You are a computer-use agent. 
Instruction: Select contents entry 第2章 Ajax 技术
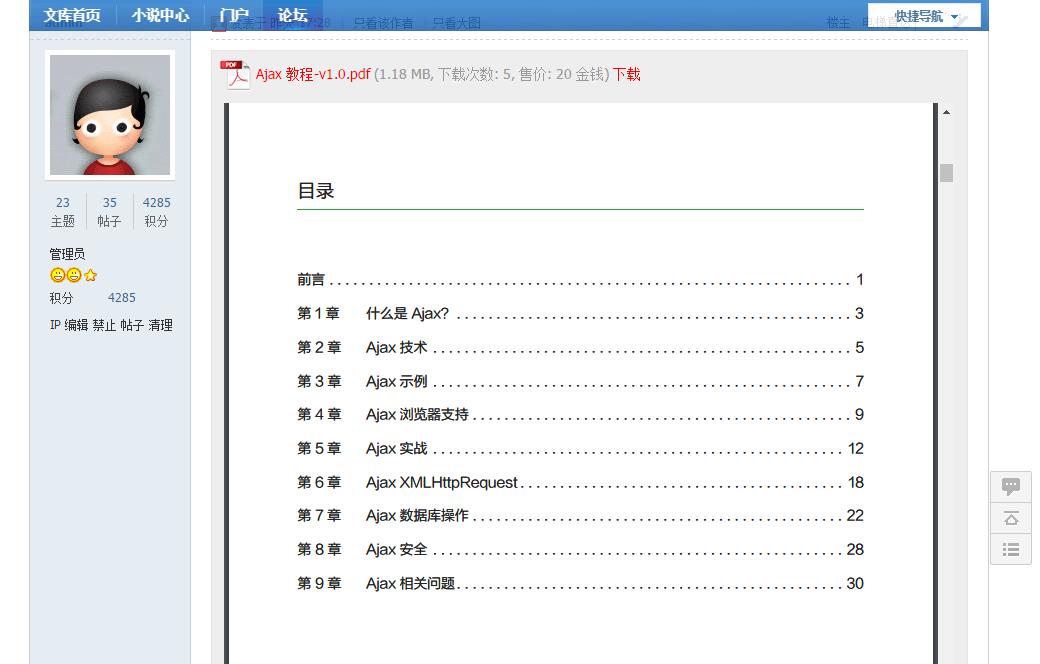point(580,348)
